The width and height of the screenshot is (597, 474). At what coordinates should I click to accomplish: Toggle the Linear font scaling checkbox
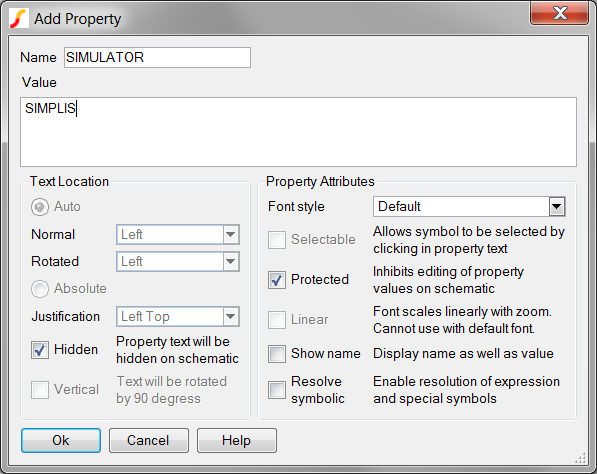click(277, 320)
